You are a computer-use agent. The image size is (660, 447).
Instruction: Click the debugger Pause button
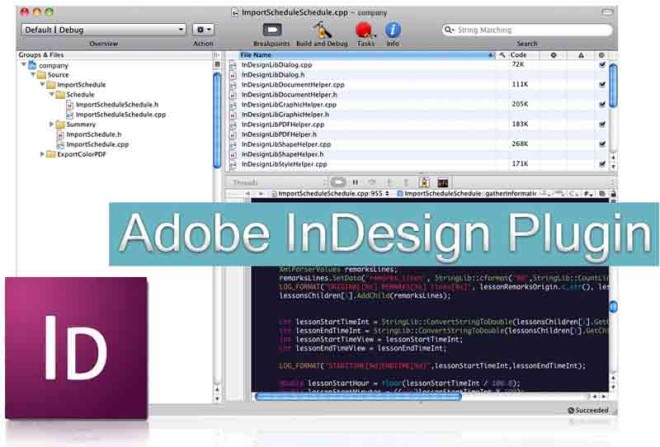coord(355,182)
